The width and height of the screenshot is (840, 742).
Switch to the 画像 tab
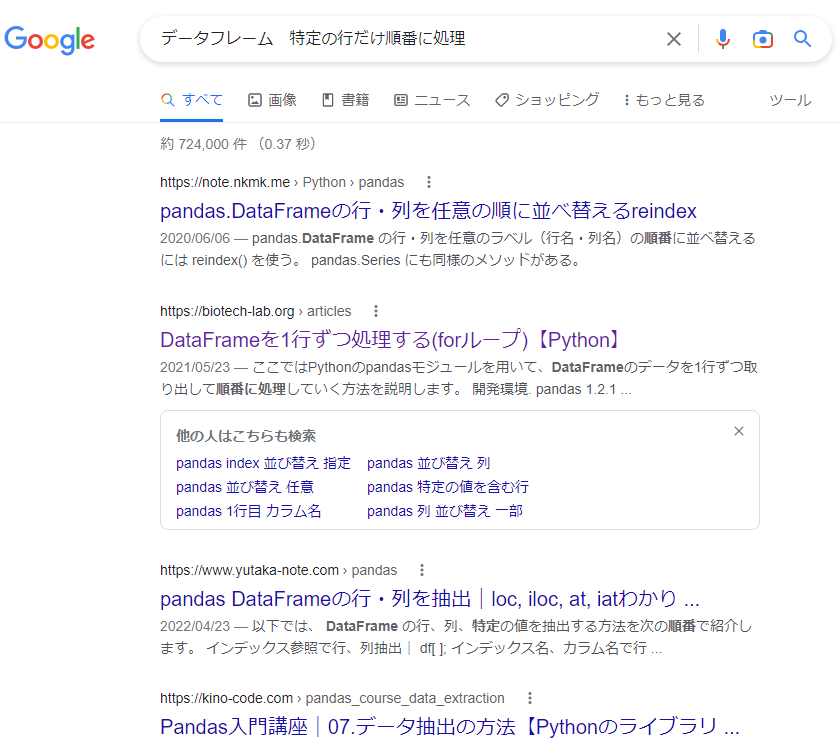coord(272,100)
